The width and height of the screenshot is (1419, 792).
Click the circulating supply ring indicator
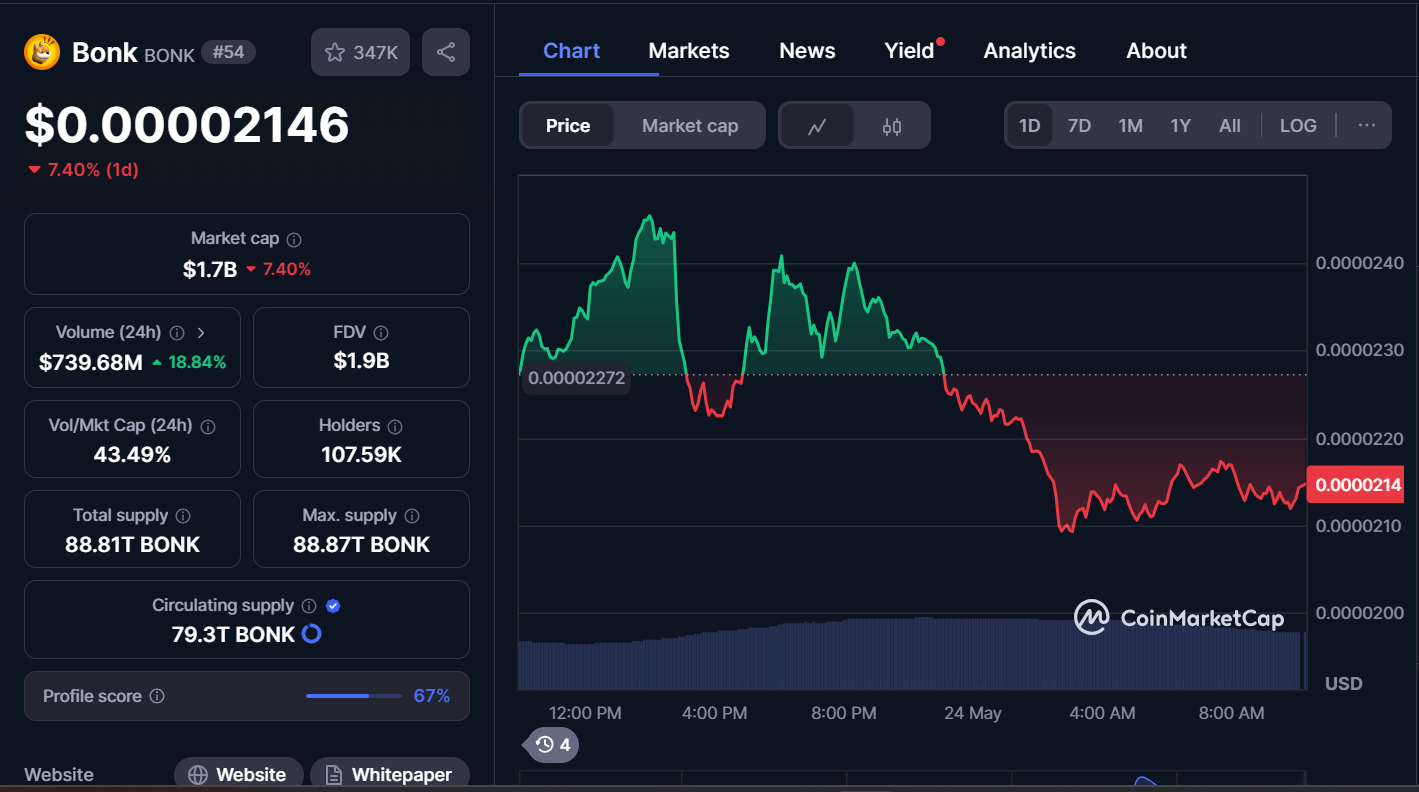coord(311,634)
